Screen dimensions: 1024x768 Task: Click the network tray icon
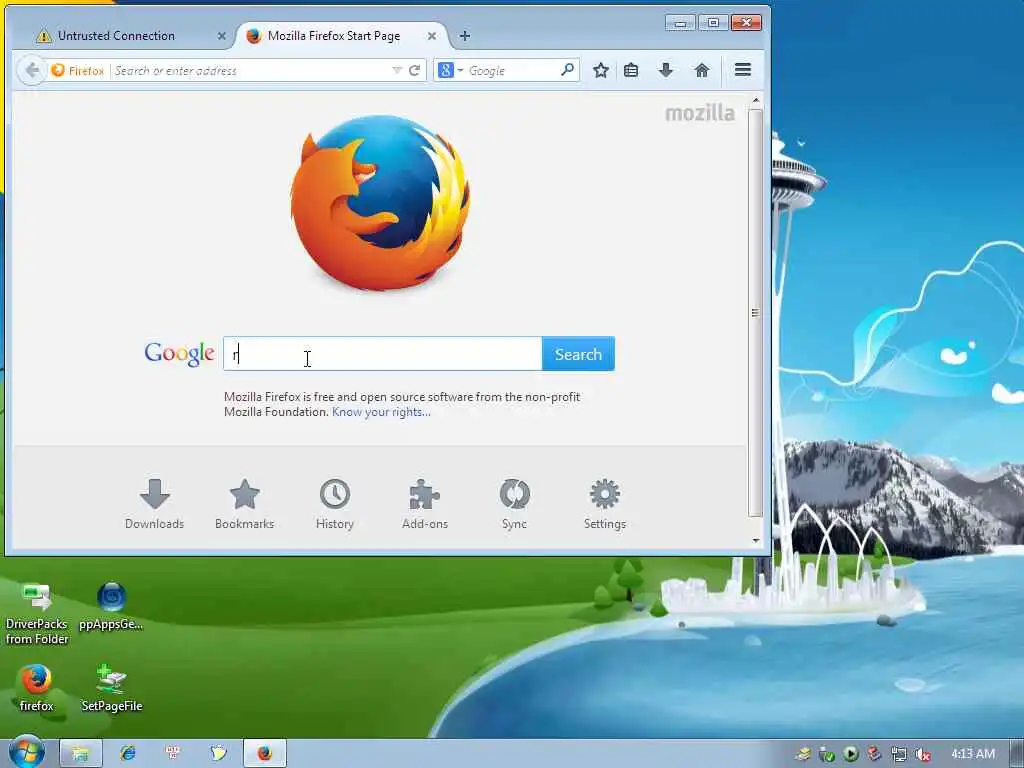point(899,754)
